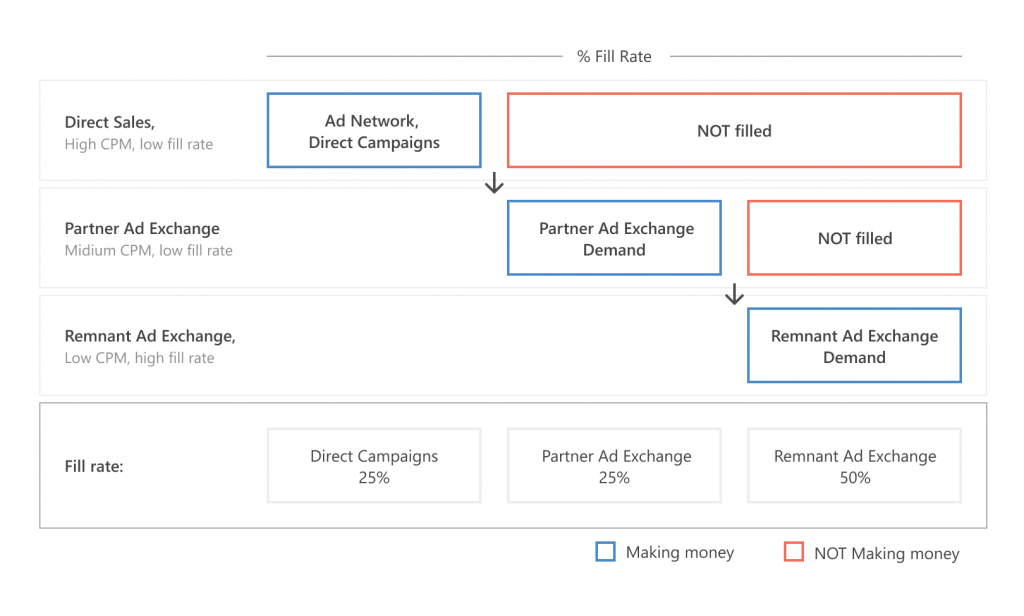Select the red NOT Making money legend square
The image size is (1024, 616).
pyautogui.click(x=793, y=552)
